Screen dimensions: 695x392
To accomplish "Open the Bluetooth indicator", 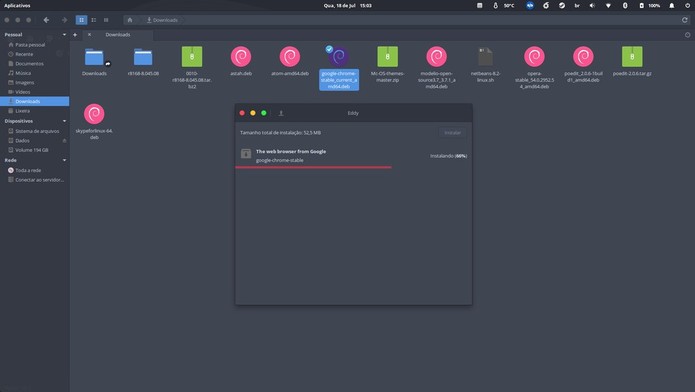I will [x=625, y=6].
